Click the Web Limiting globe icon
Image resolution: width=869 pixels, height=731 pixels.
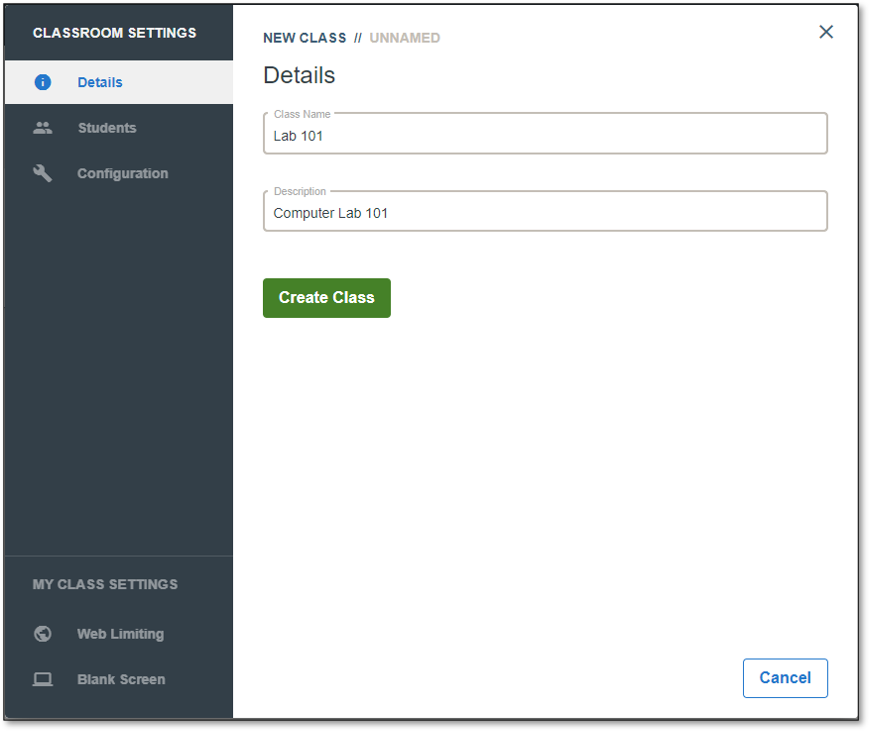click(x=43, y=633)
